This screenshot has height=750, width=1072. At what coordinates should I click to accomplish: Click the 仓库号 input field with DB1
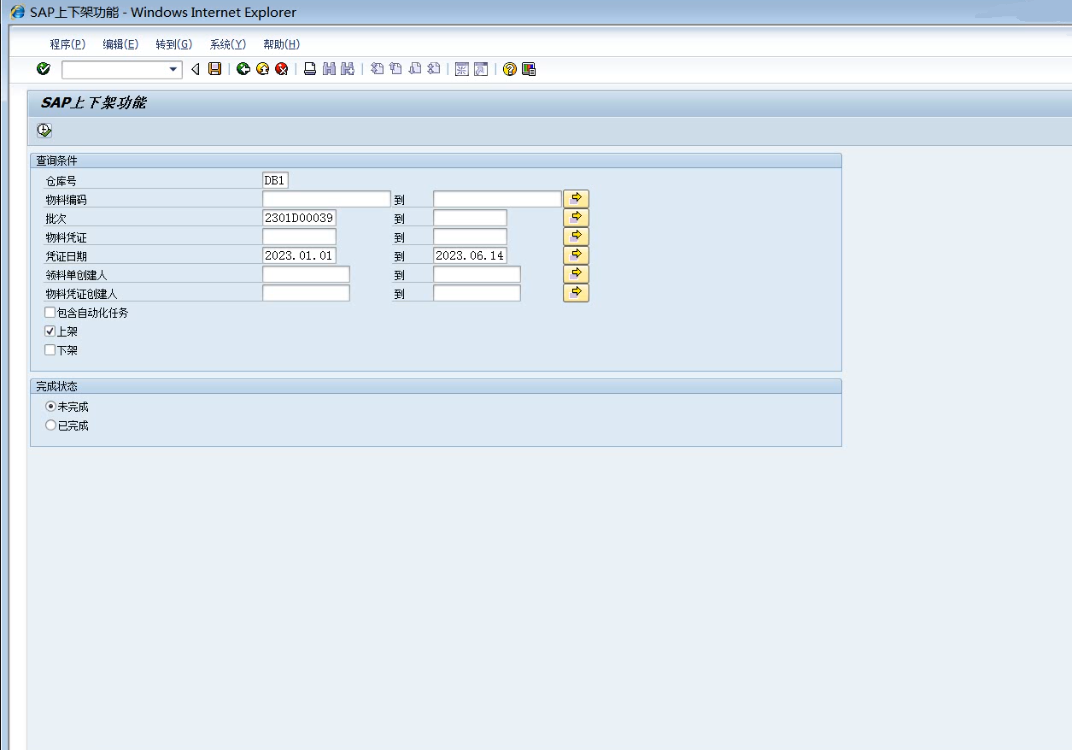click(275, 180)
